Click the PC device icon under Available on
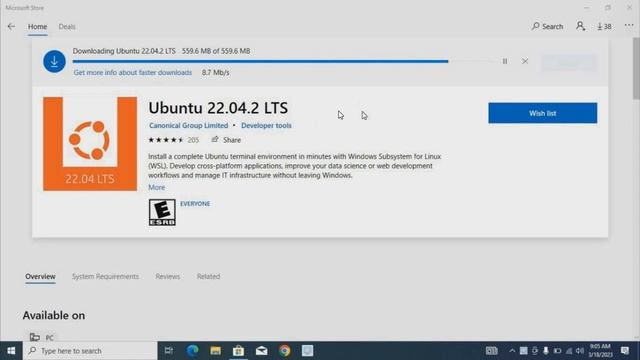640x360 pixels. pyautogui.click(x=35, y=337)
